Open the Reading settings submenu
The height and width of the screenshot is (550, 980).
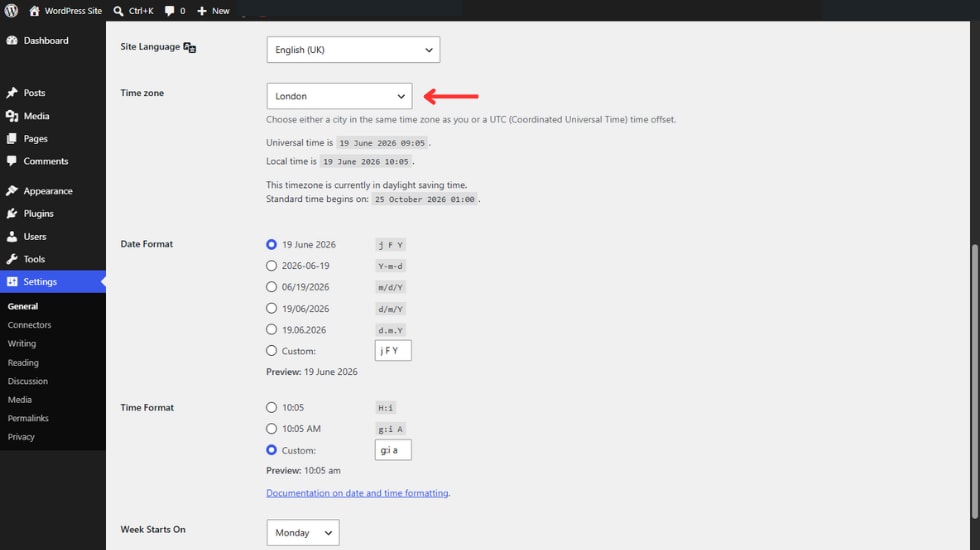point(23,362)
